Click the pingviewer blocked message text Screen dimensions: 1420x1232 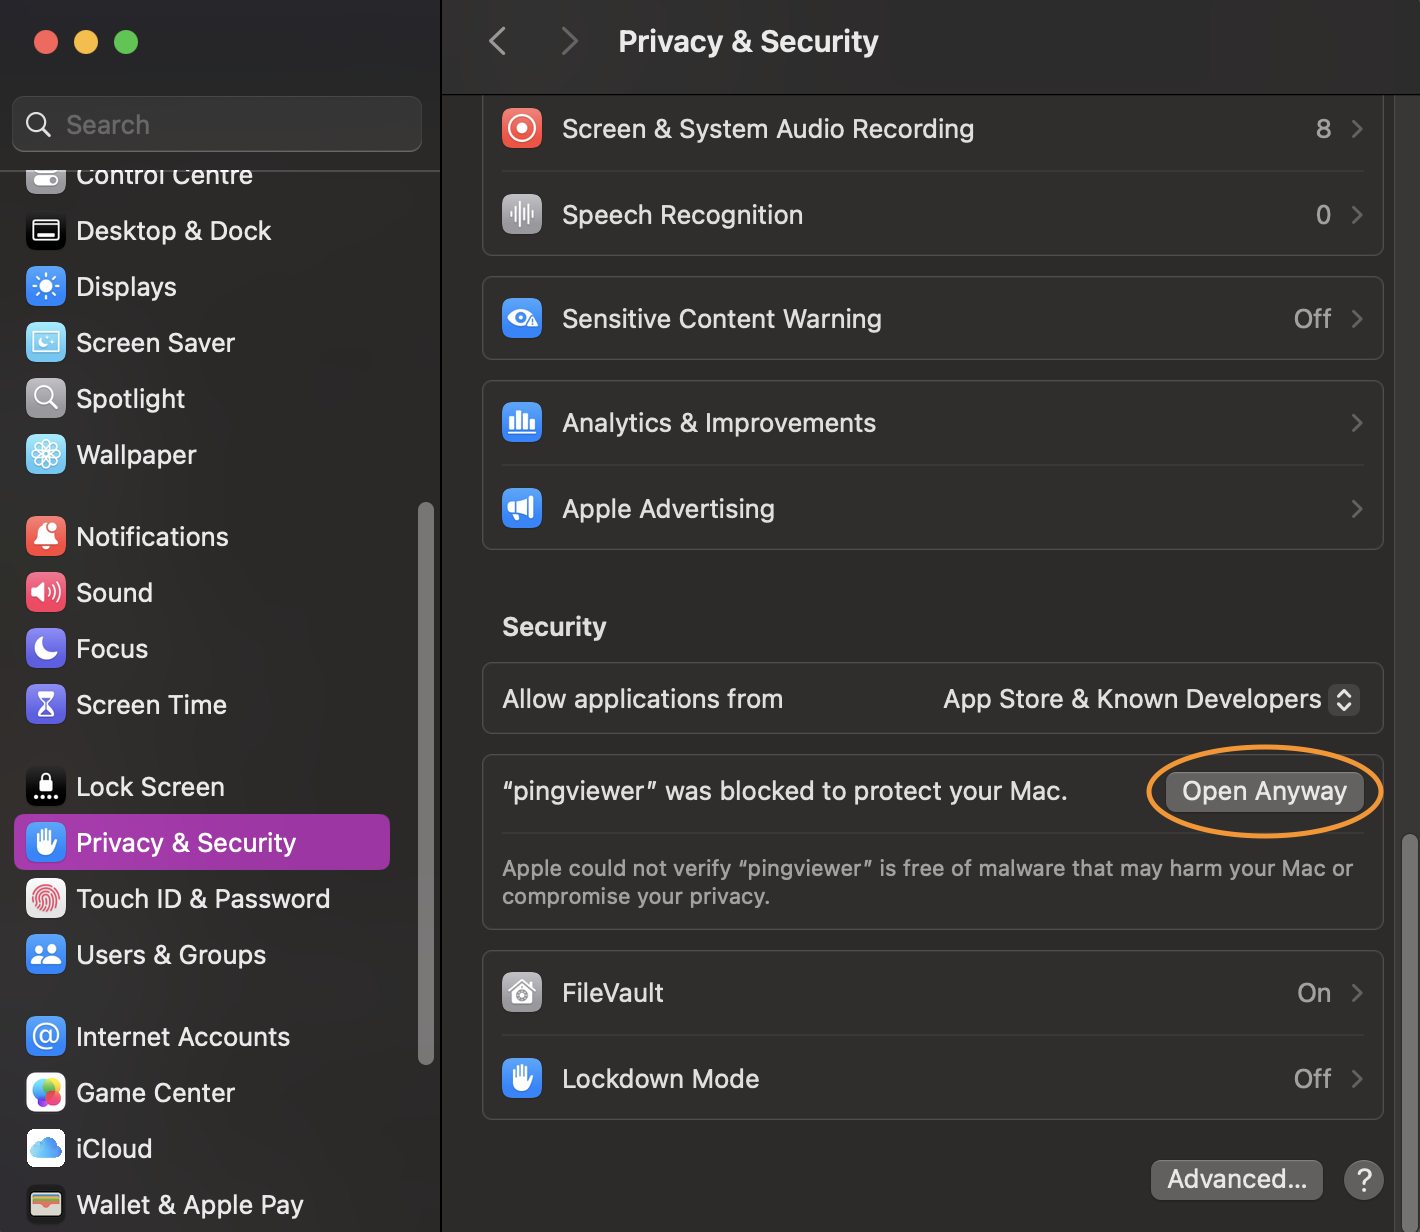tap(785, 791)
